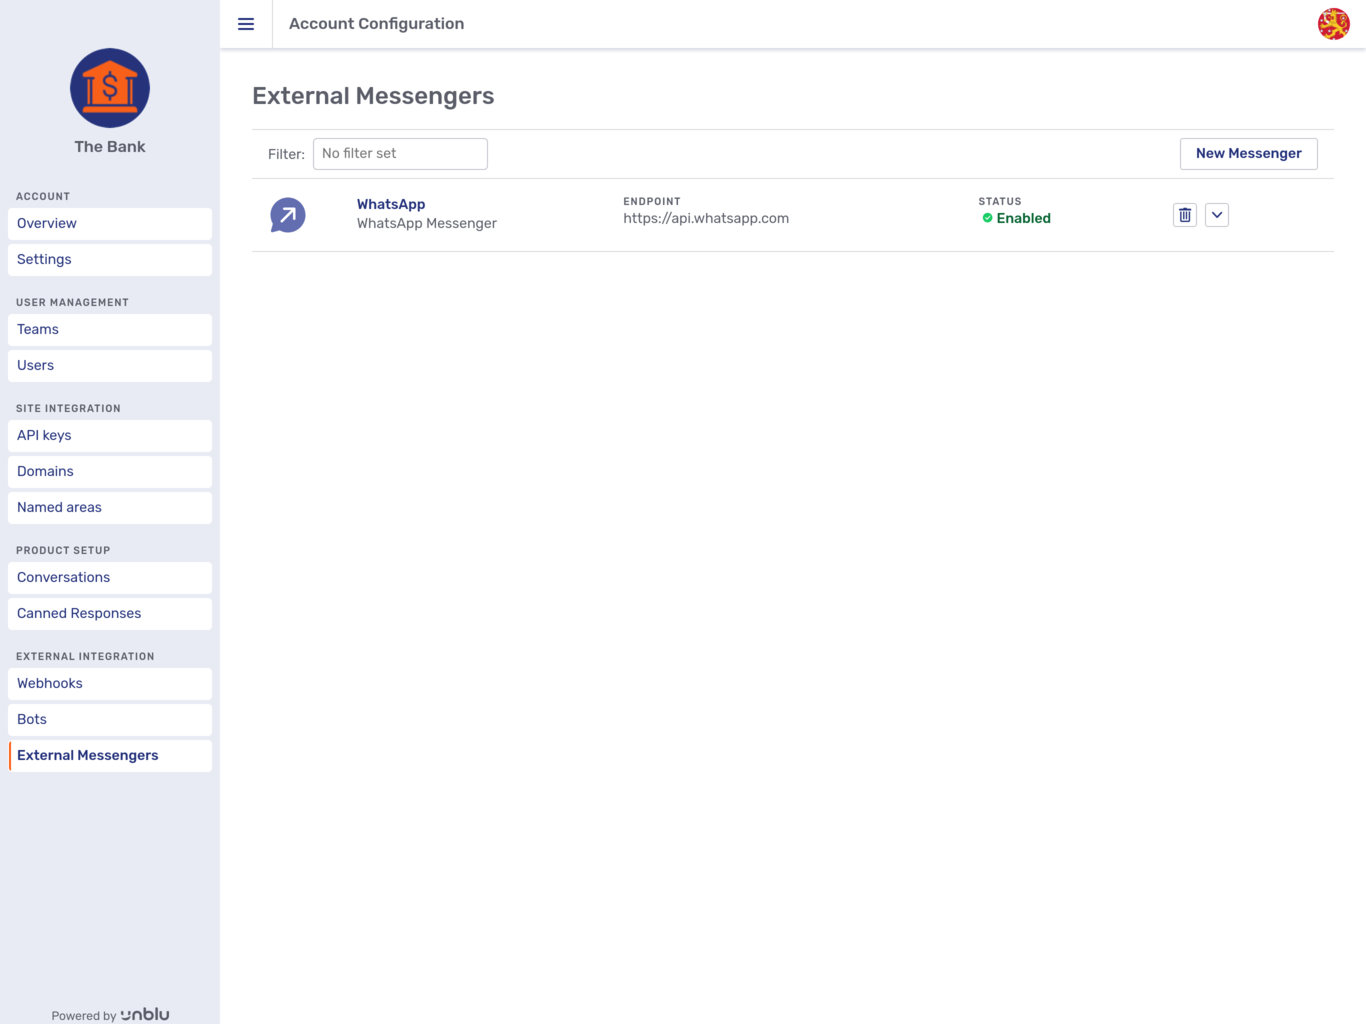Switch to the Settings section
Image resolution: width=1366 pixels, height=1024 pixels.
[x=43, y=259]
